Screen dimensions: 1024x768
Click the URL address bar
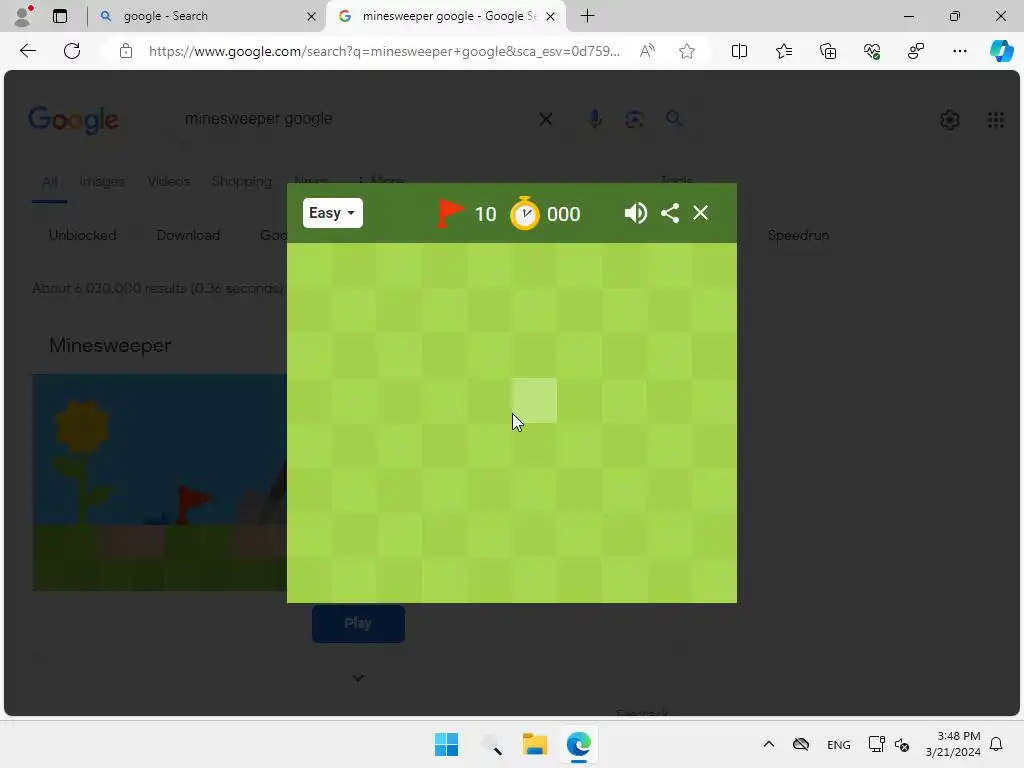click(384, 51)
